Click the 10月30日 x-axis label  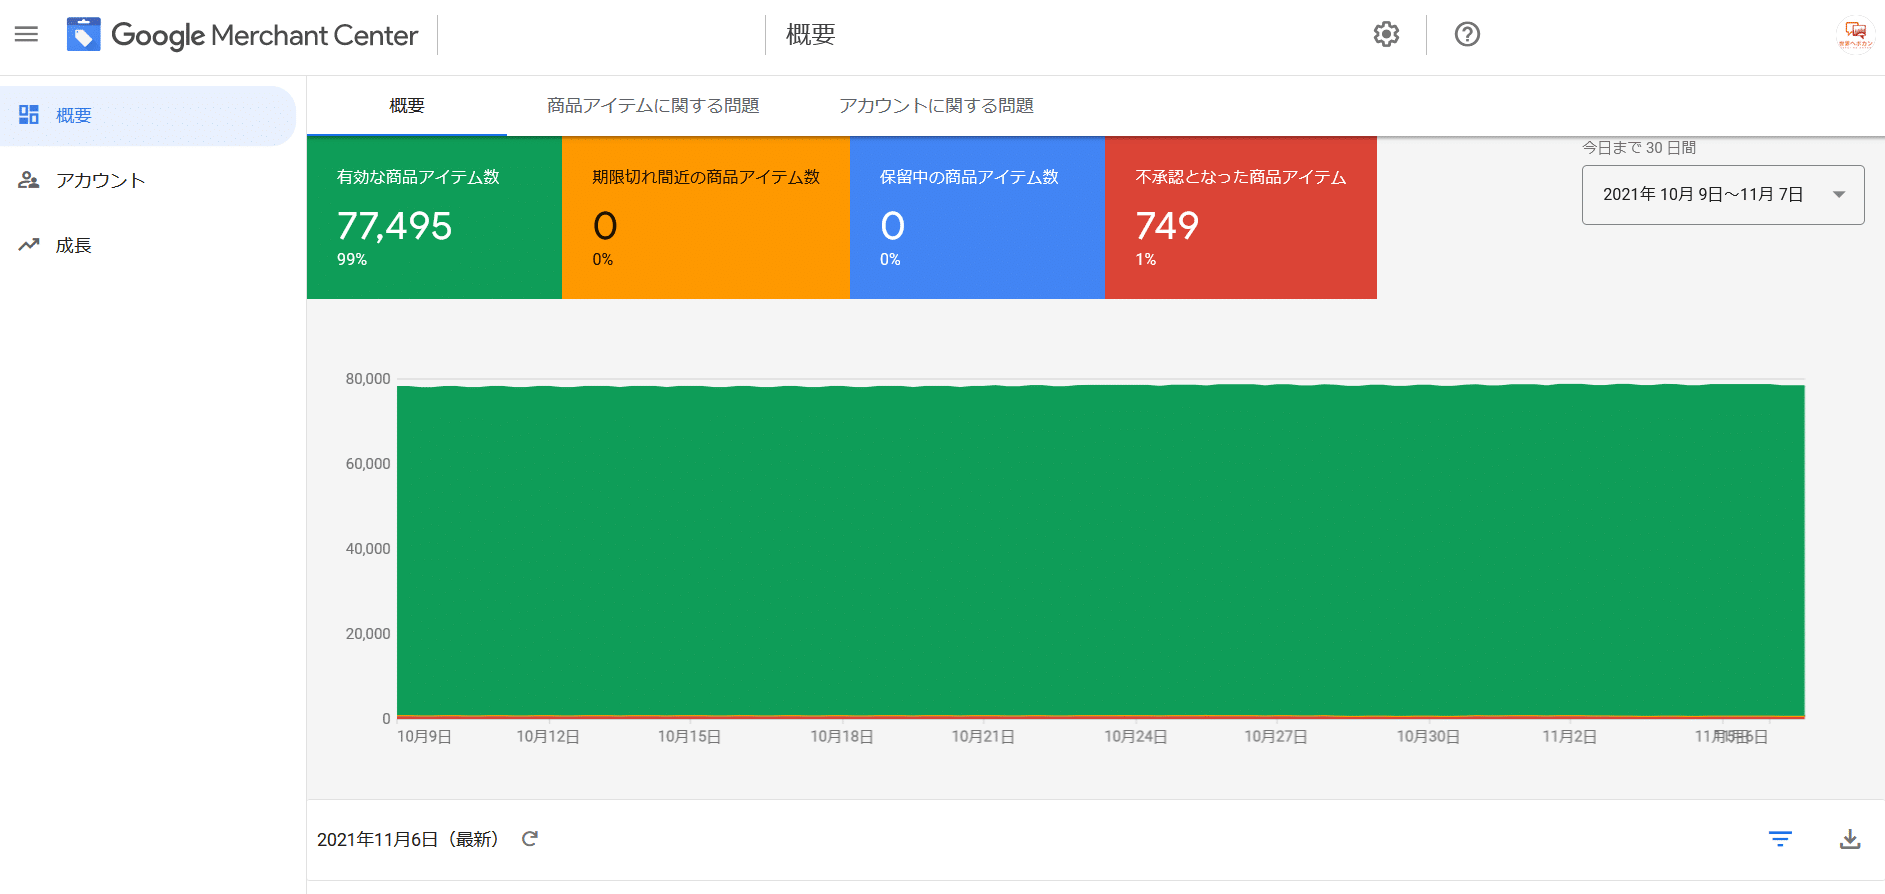(x=1428, y=737)
